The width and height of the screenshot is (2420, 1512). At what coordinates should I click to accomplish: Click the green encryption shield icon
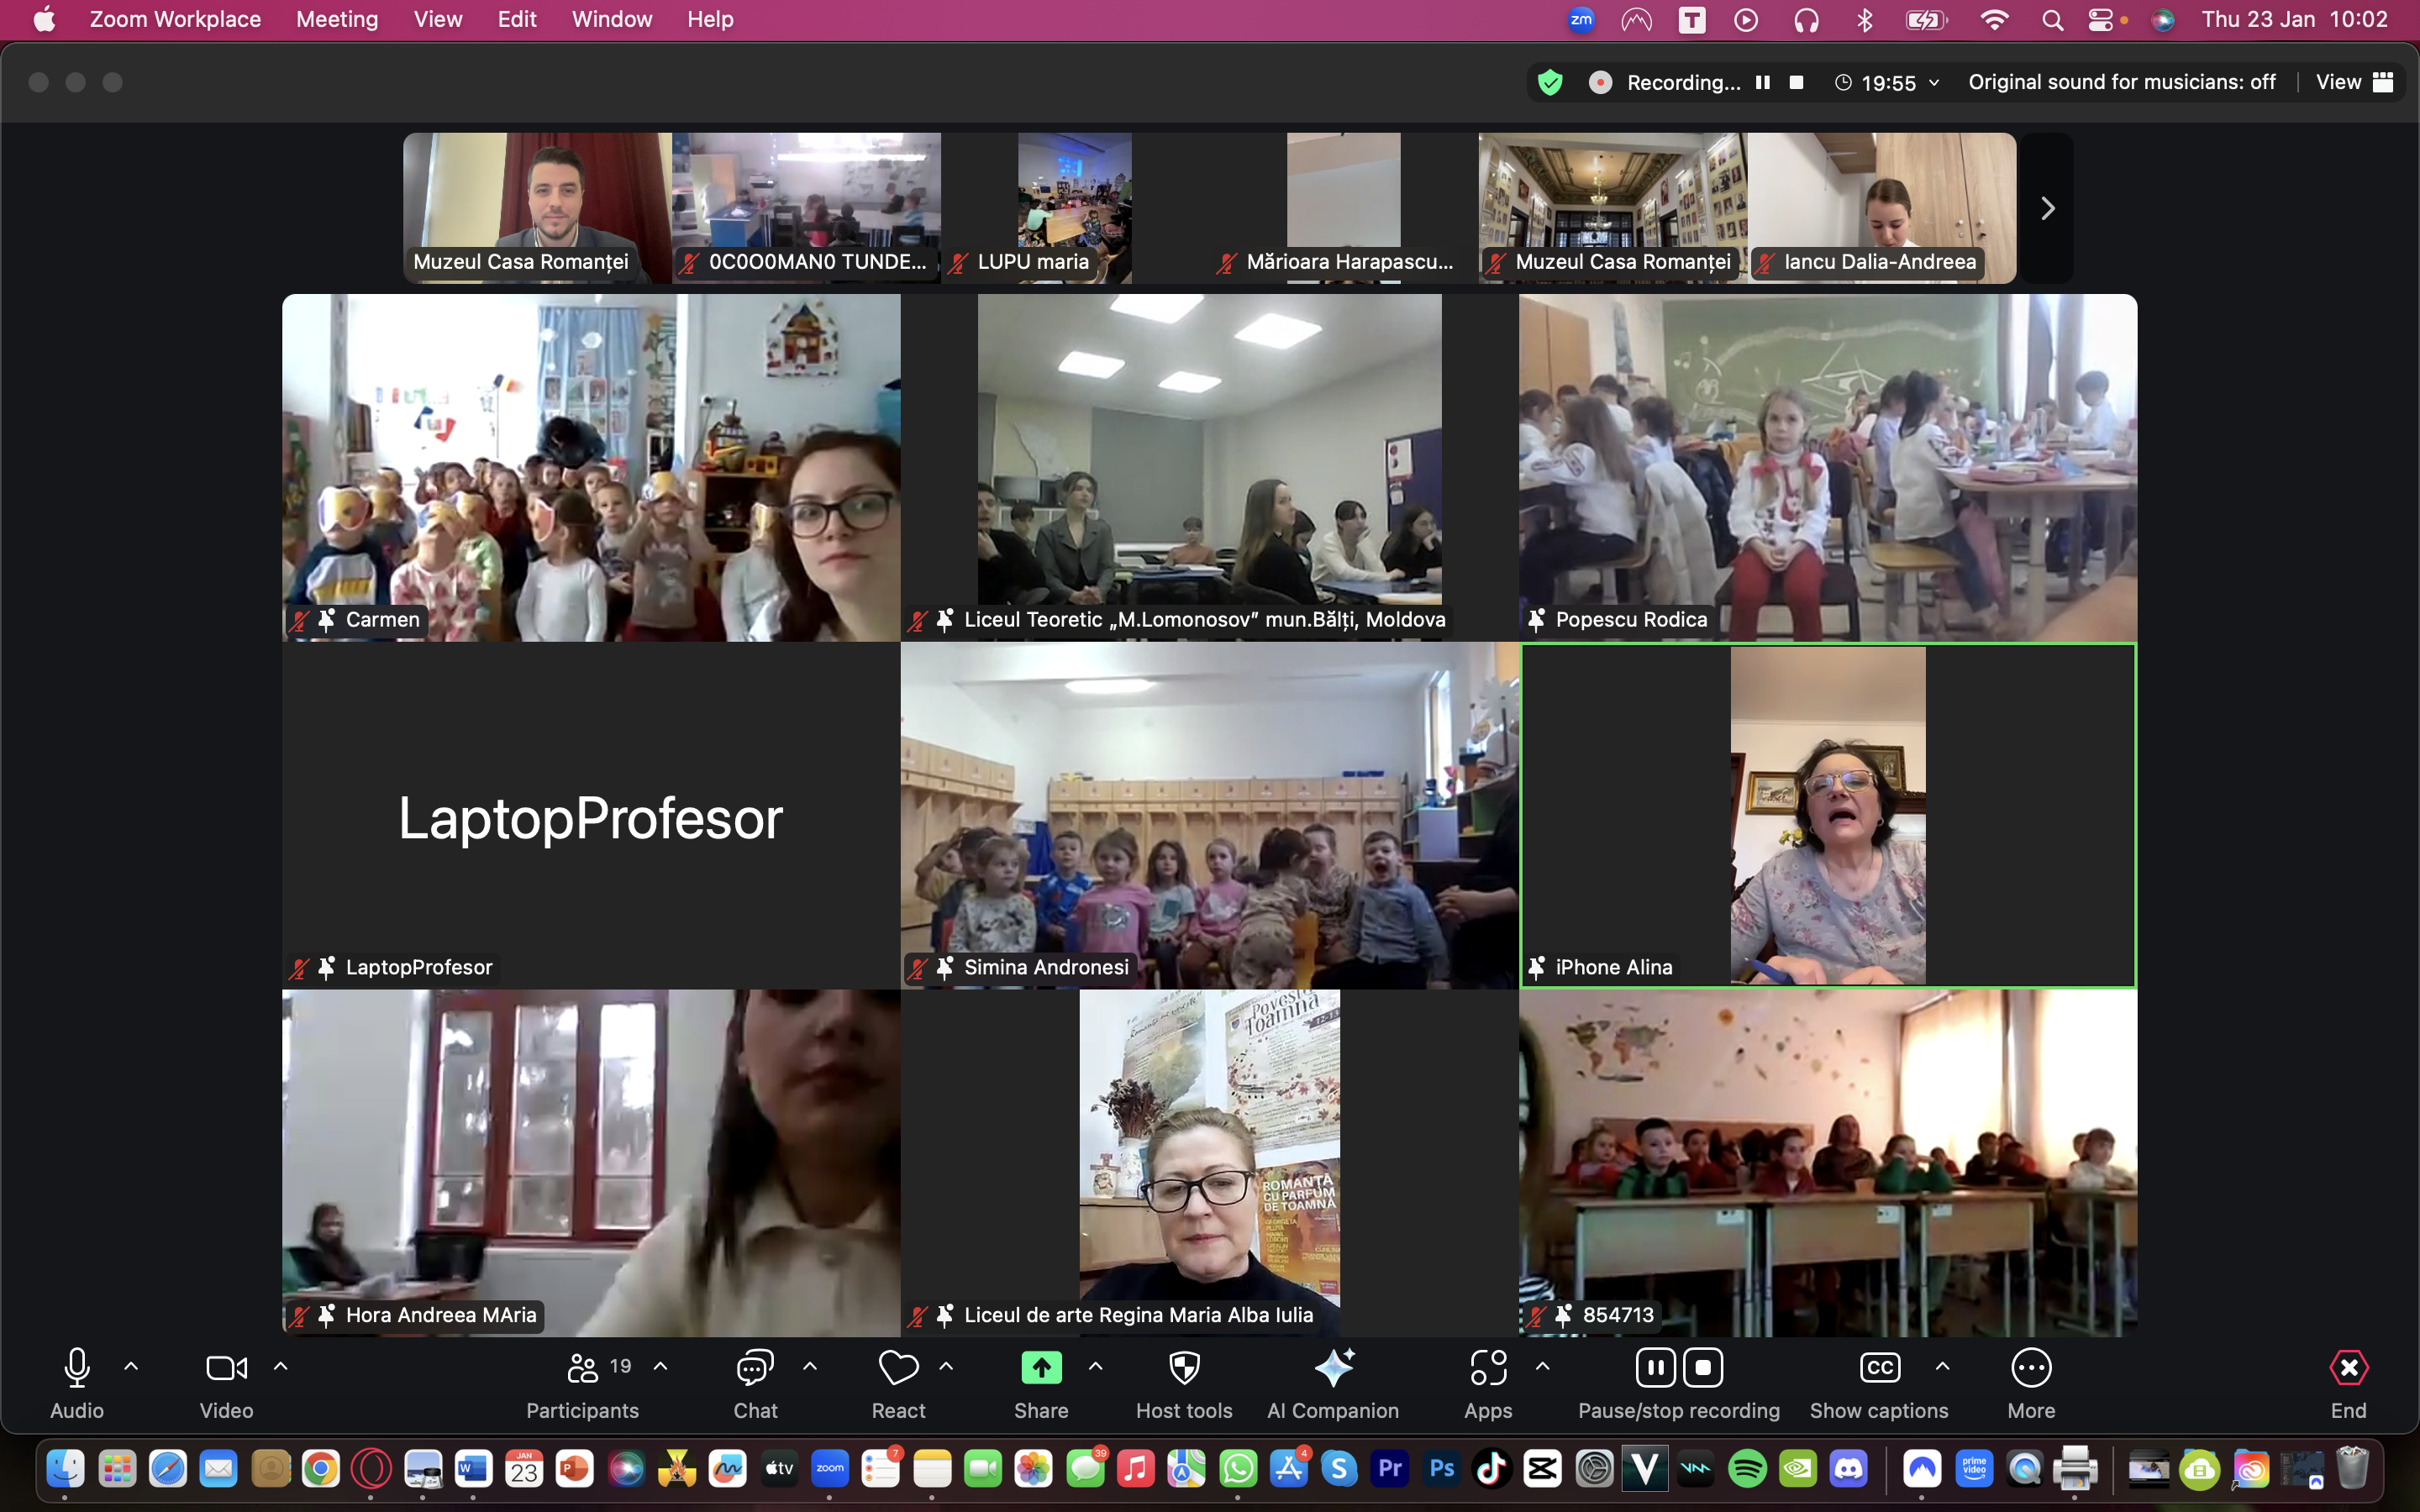pyautogui.click(x=1550, y=82)
